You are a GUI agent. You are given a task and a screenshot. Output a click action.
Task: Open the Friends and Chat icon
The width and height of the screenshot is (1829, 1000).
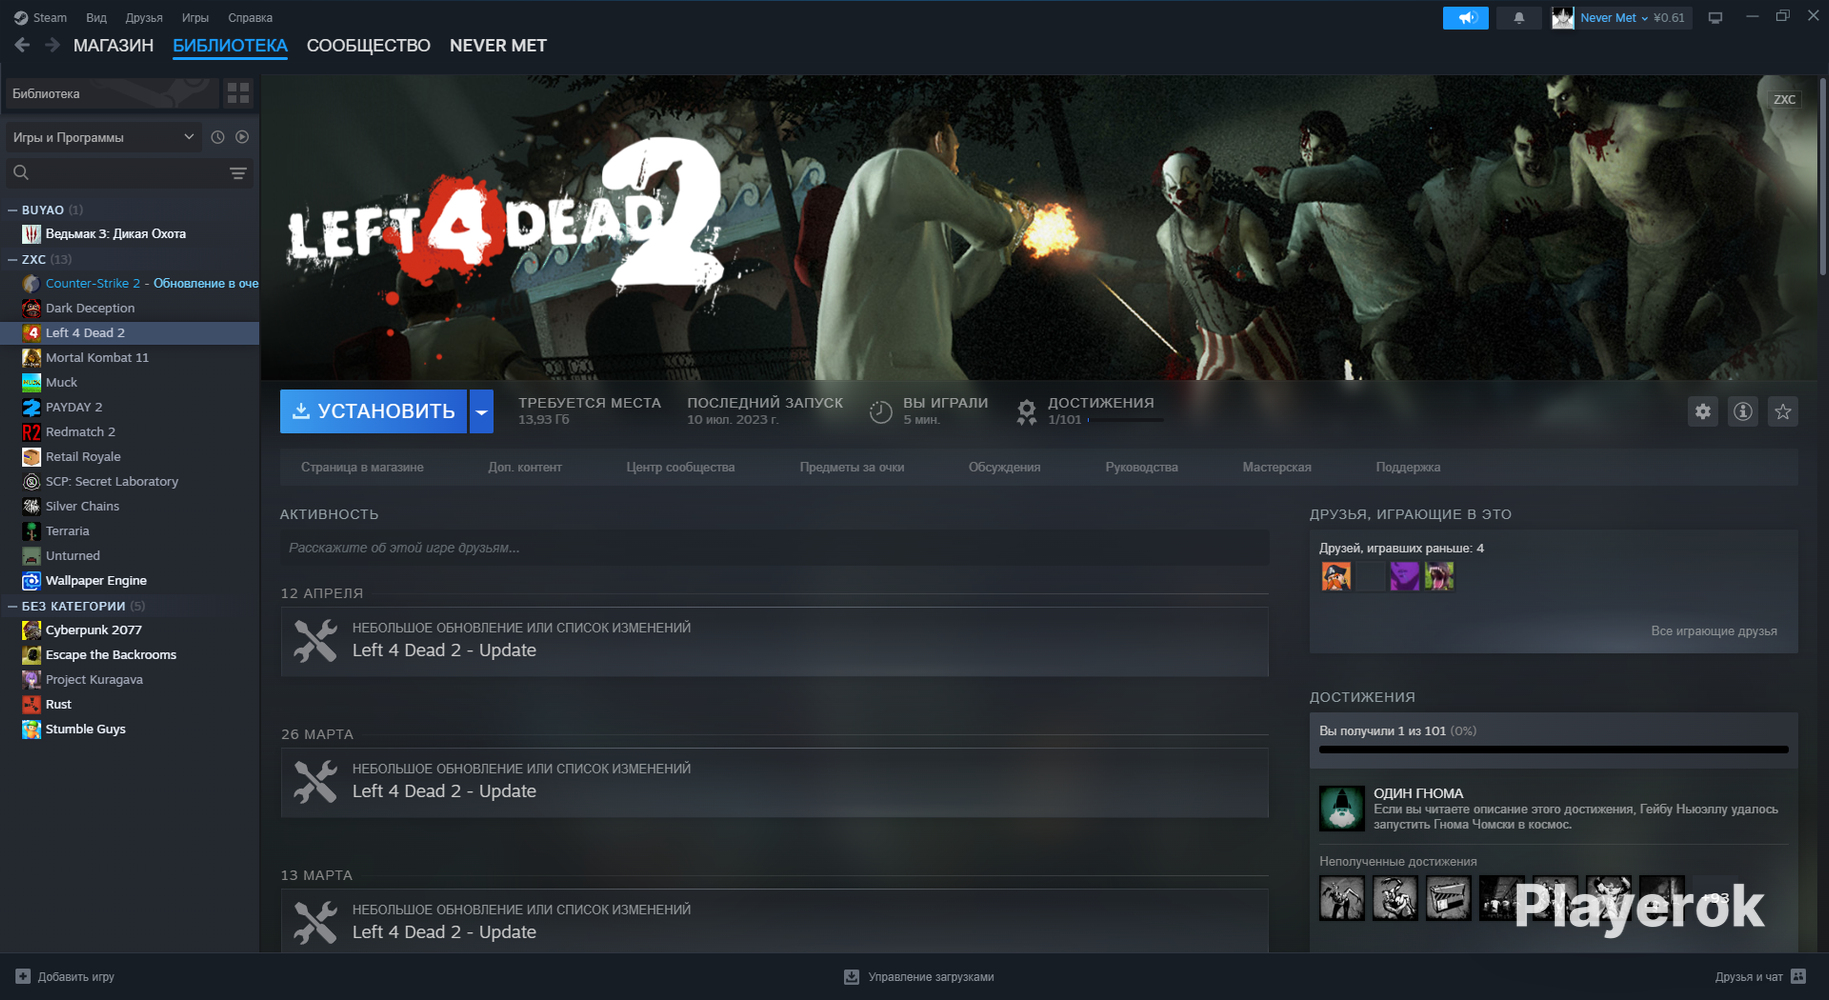click(x=1798, y=976)
